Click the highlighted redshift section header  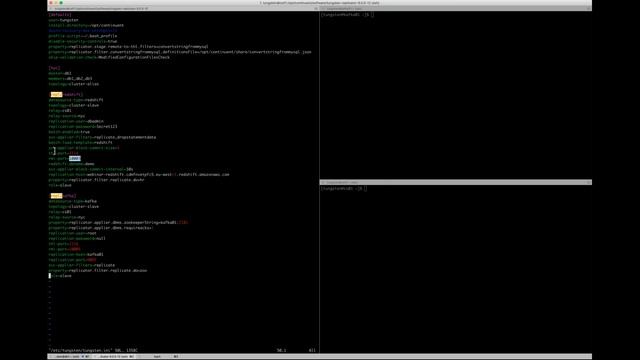[x=67, y=94]
